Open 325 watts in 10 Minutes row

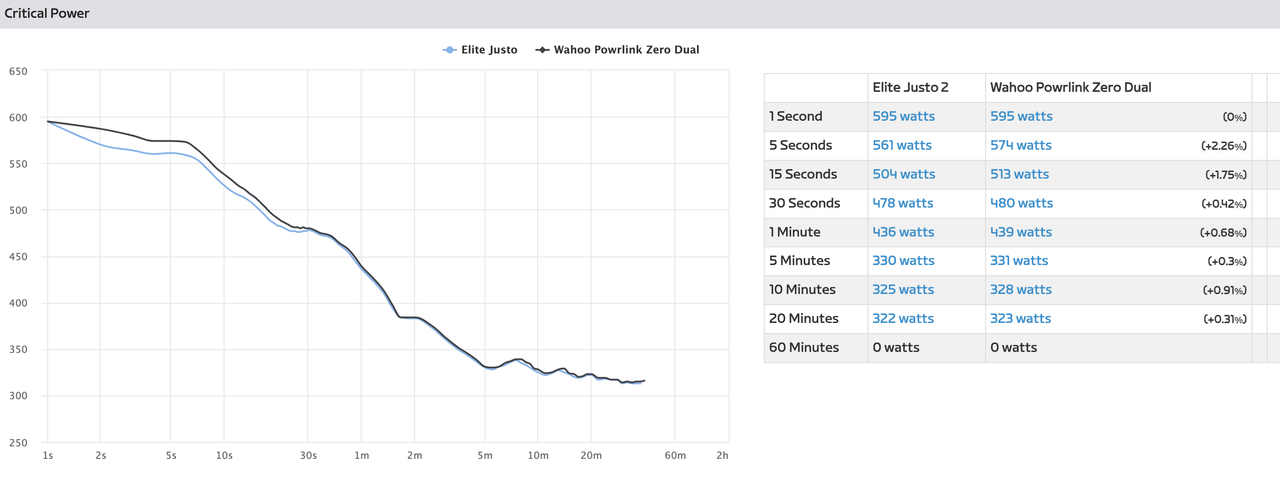click(x=903, y=290)
